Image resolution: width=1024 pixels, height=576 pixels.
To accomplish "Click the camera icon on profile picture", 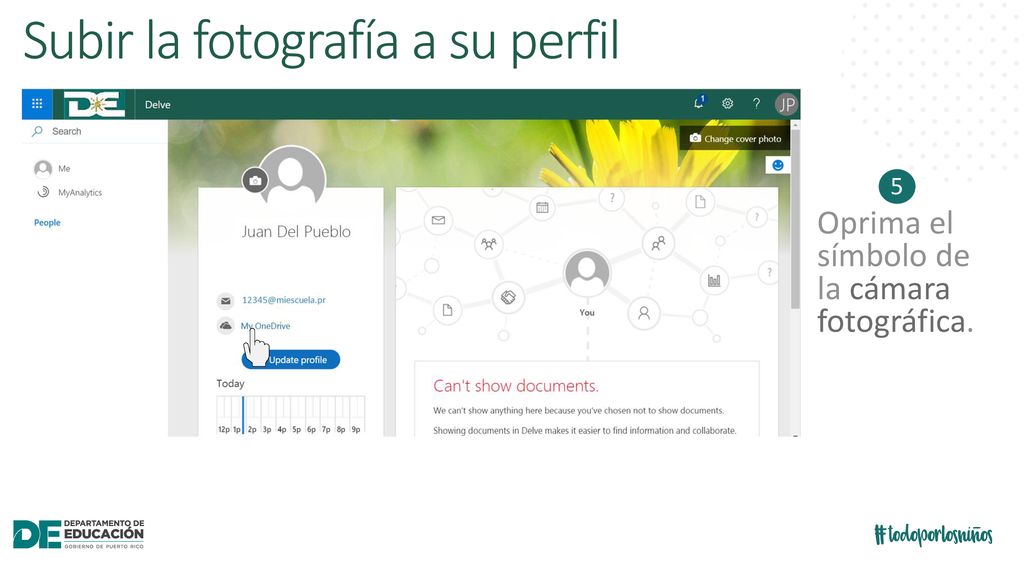I will (255, 180).
